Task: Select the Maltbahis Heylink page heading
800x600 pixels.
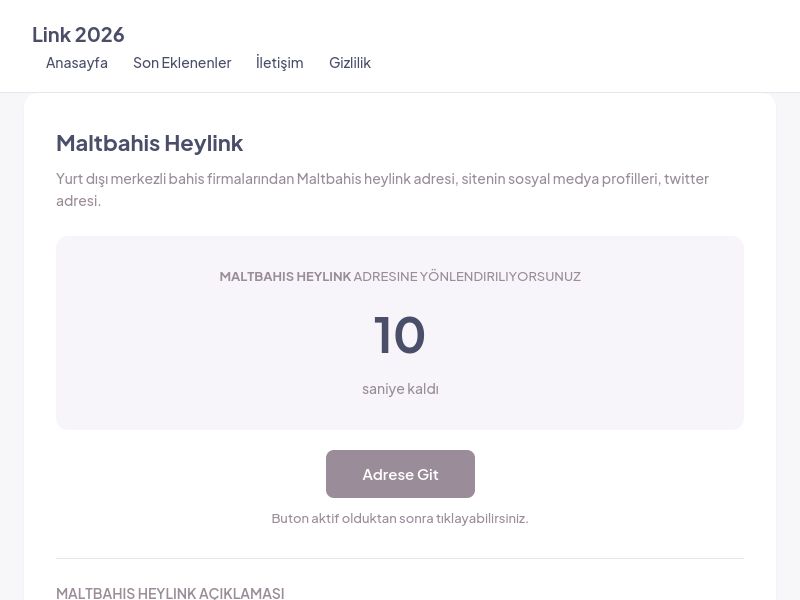Action: pyautogui.click(x=149, y=143)
